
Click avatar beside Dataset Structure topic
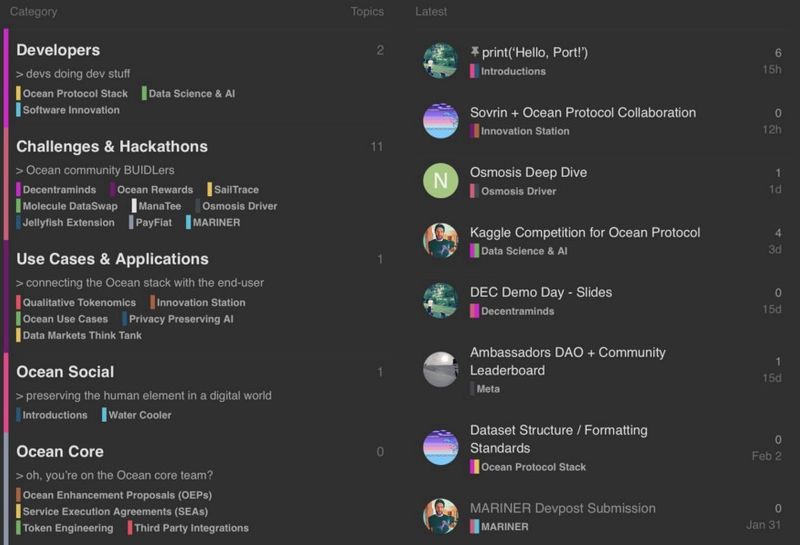point(441,447)
